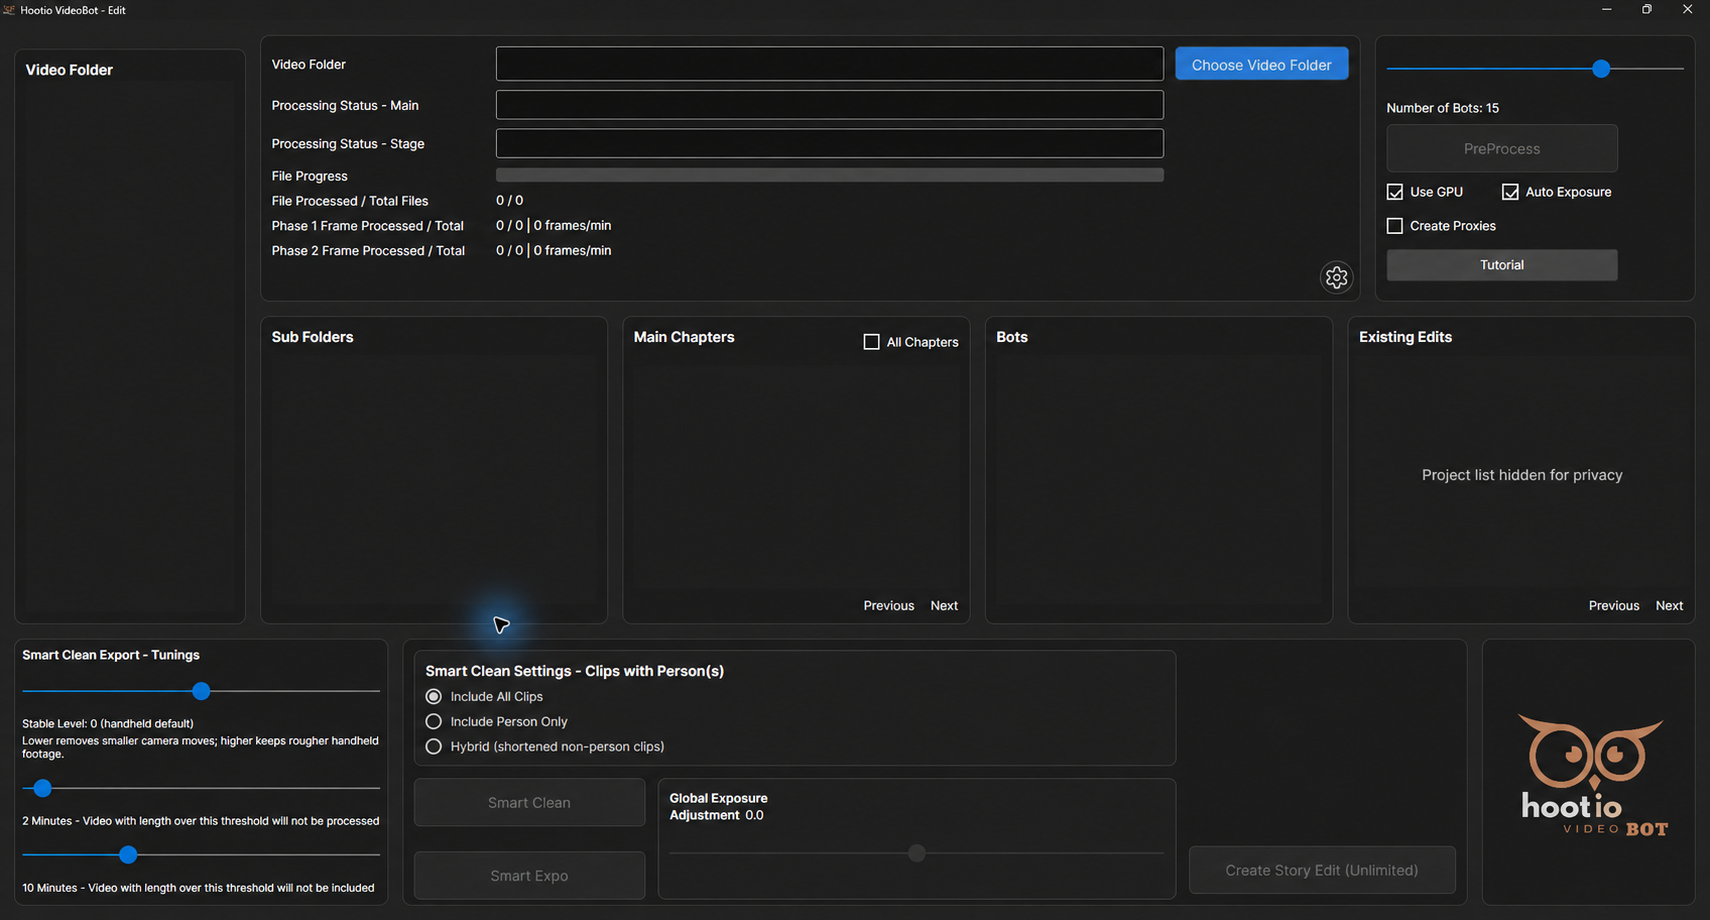Click Next under Existing Edits
The image size is (1710, 920).
click(x=1669, y=606)
